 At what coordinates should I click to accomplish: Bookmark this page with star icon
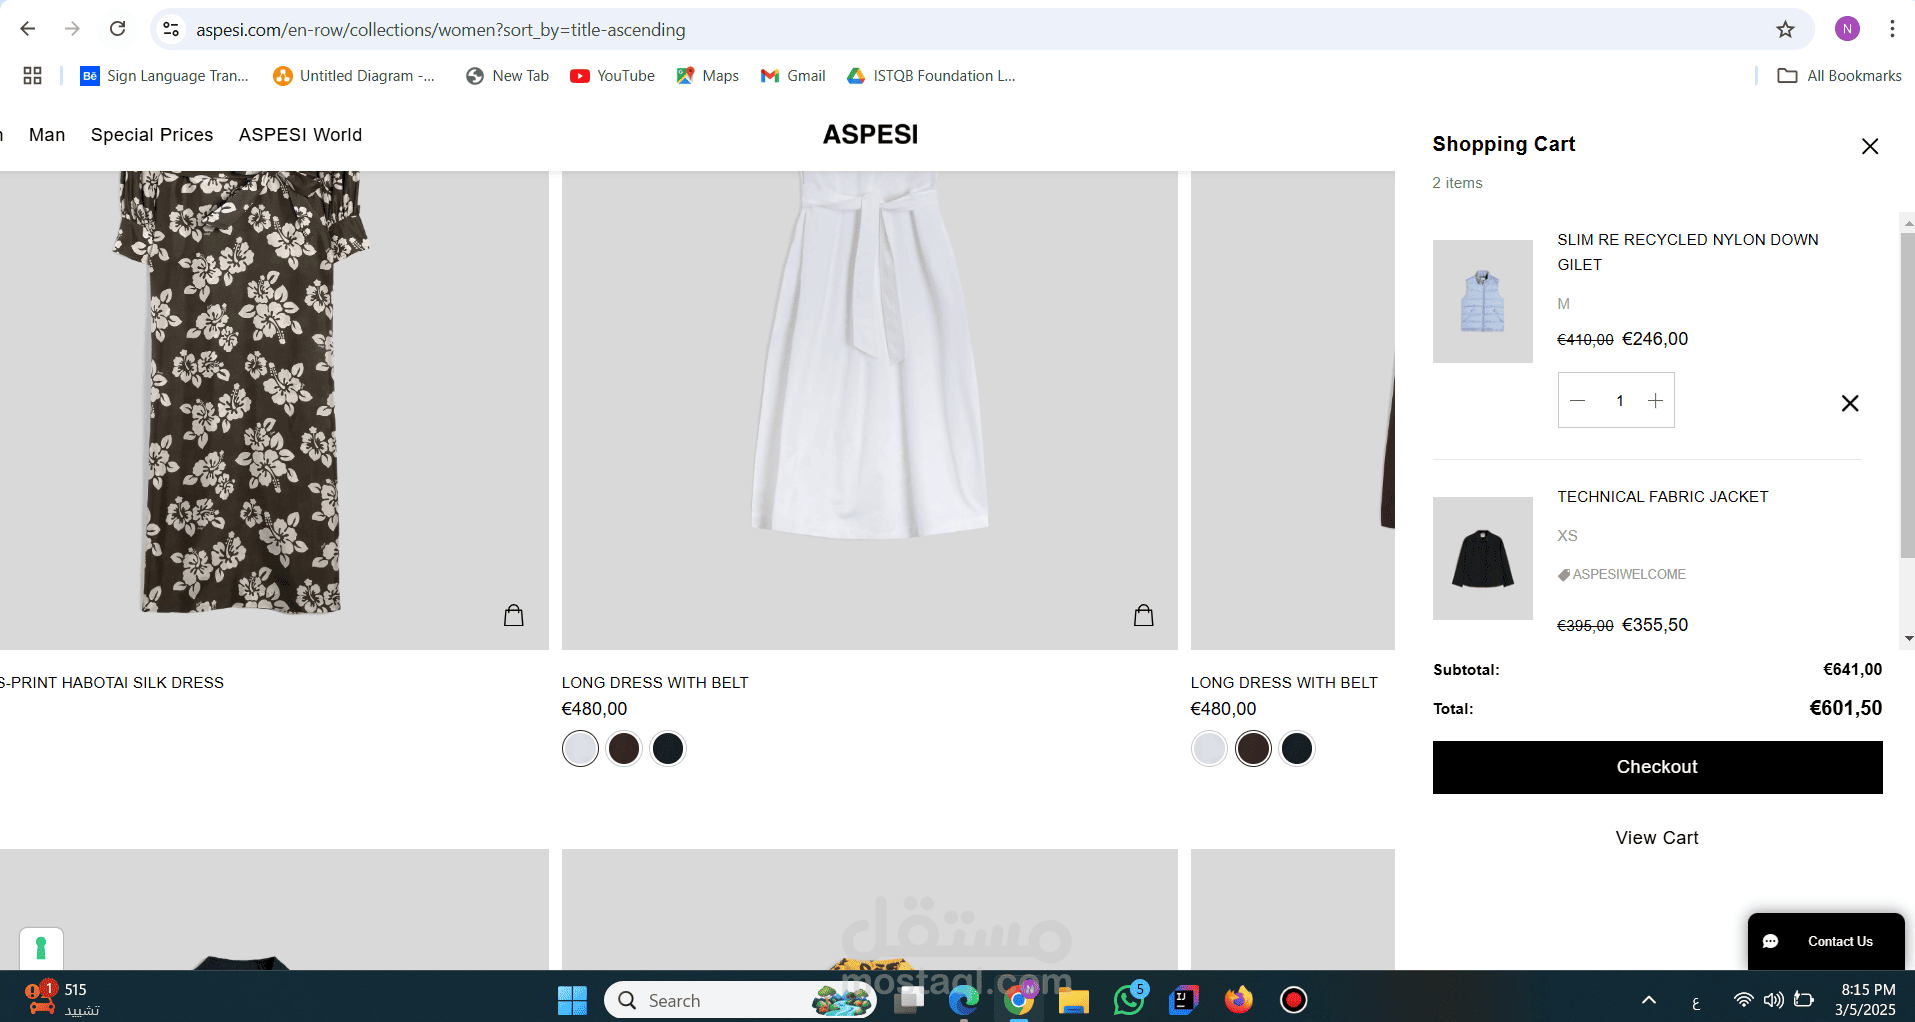tap(1785, 29)
